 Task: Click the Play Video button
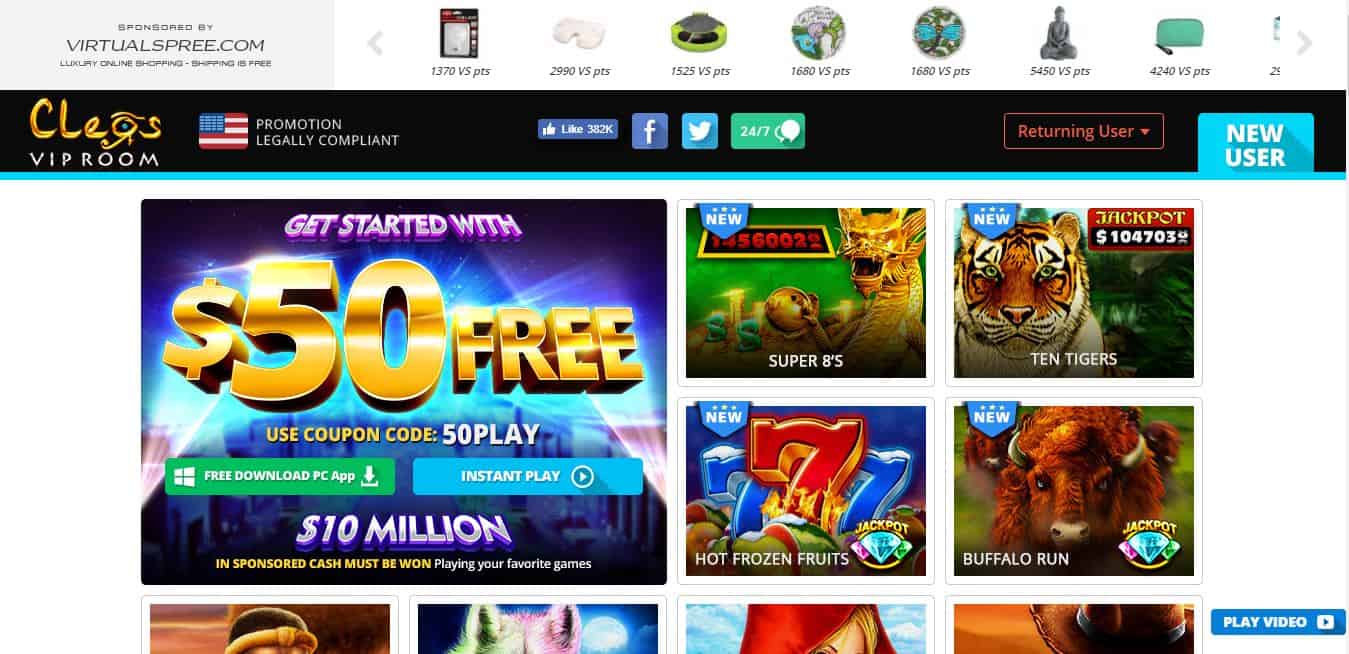point(1278,622)
